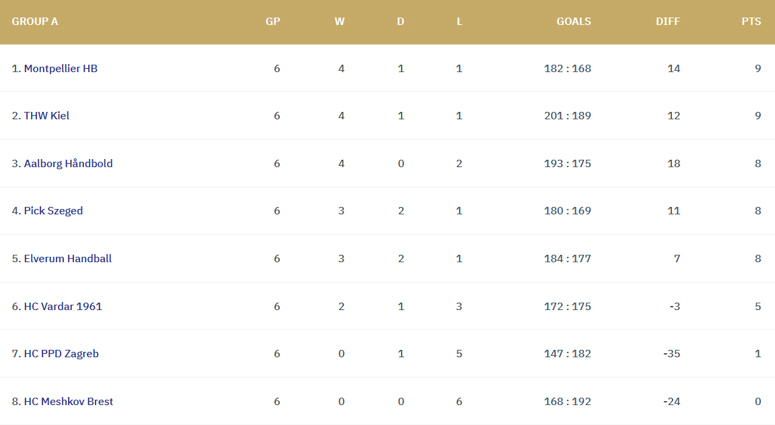This screenshot has width=775, height=425.
Task: Click Montpellier HB goals 182 : 168
Action: point(567,69)
